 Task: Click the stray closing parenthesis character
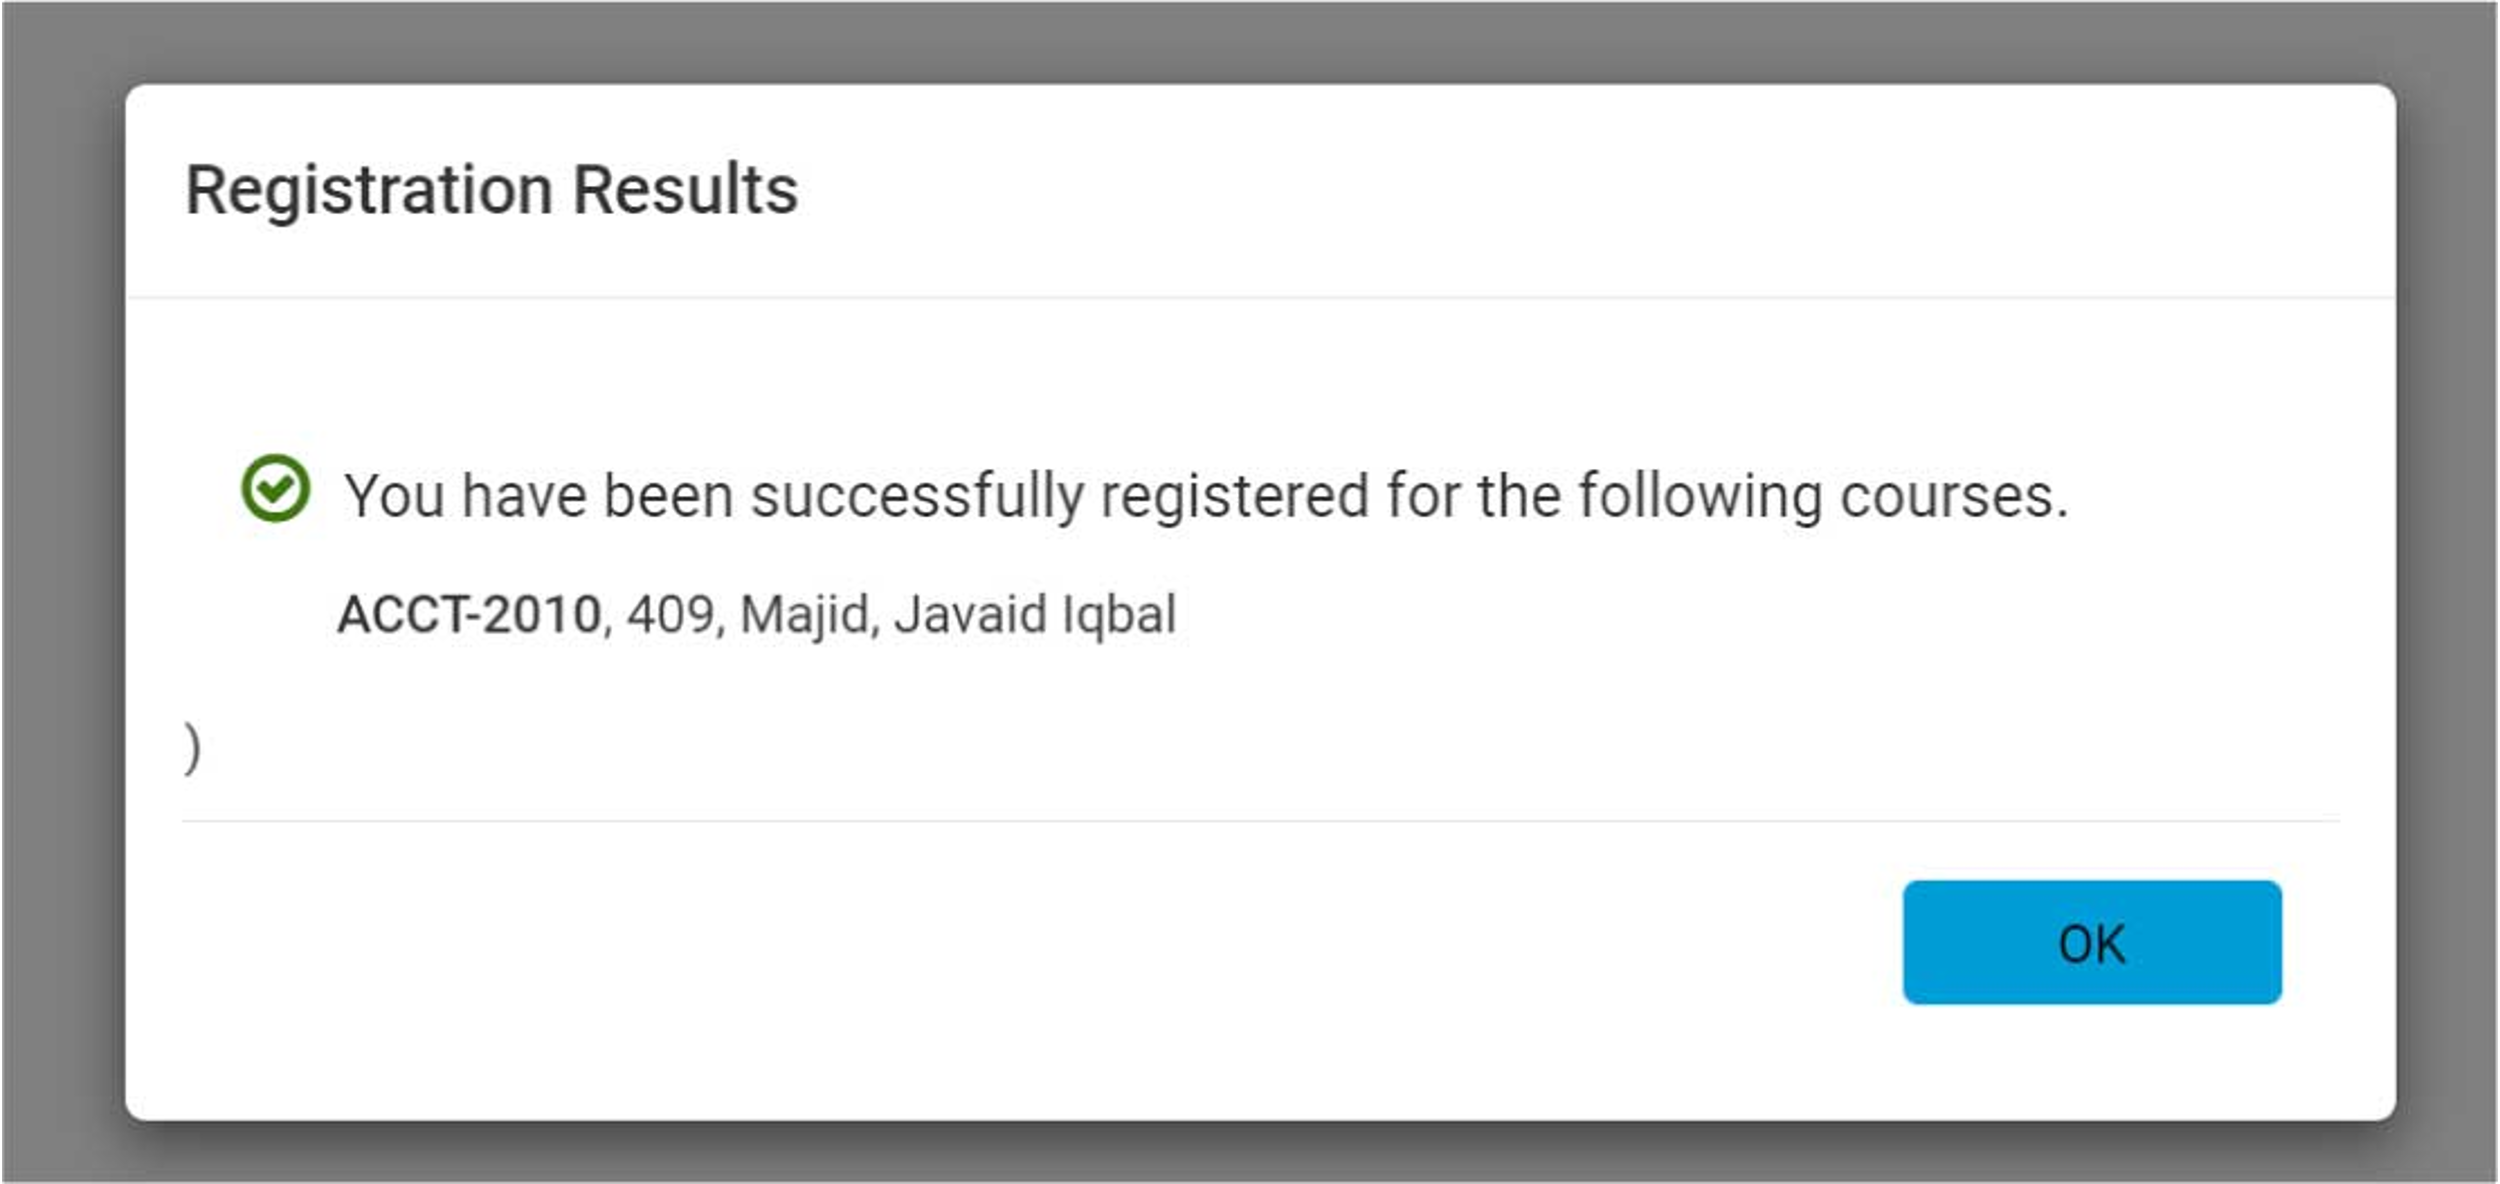(x=192, y=749)
